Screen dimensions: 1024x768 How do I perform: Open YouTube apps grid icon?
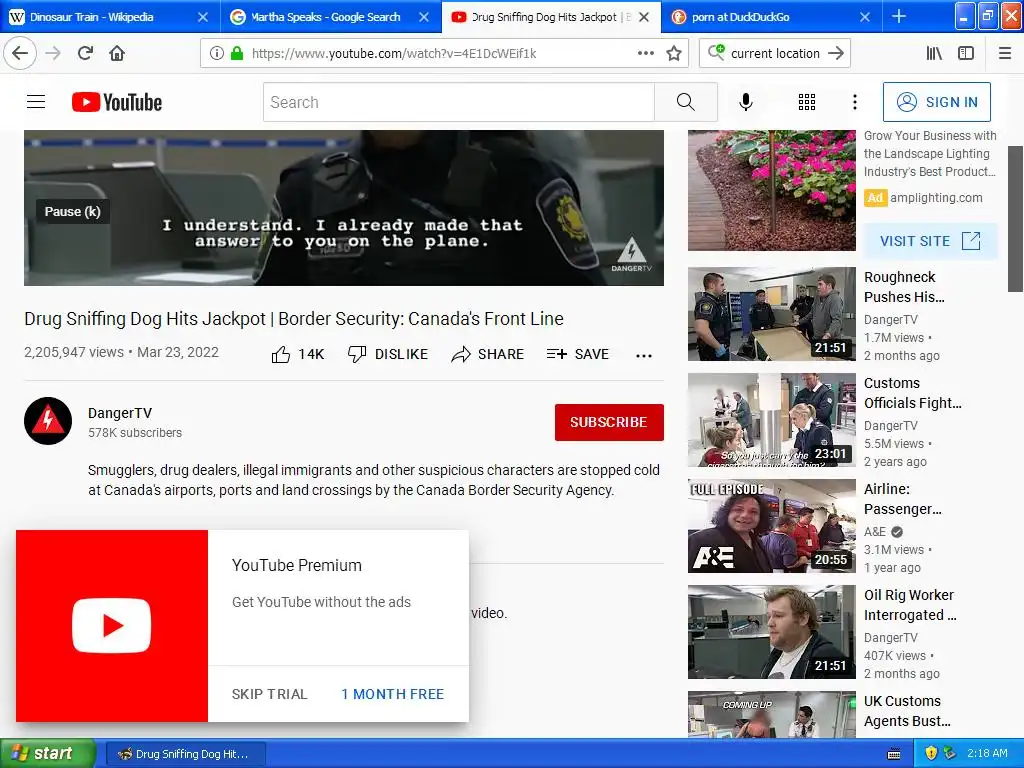(x=807, y=102)
